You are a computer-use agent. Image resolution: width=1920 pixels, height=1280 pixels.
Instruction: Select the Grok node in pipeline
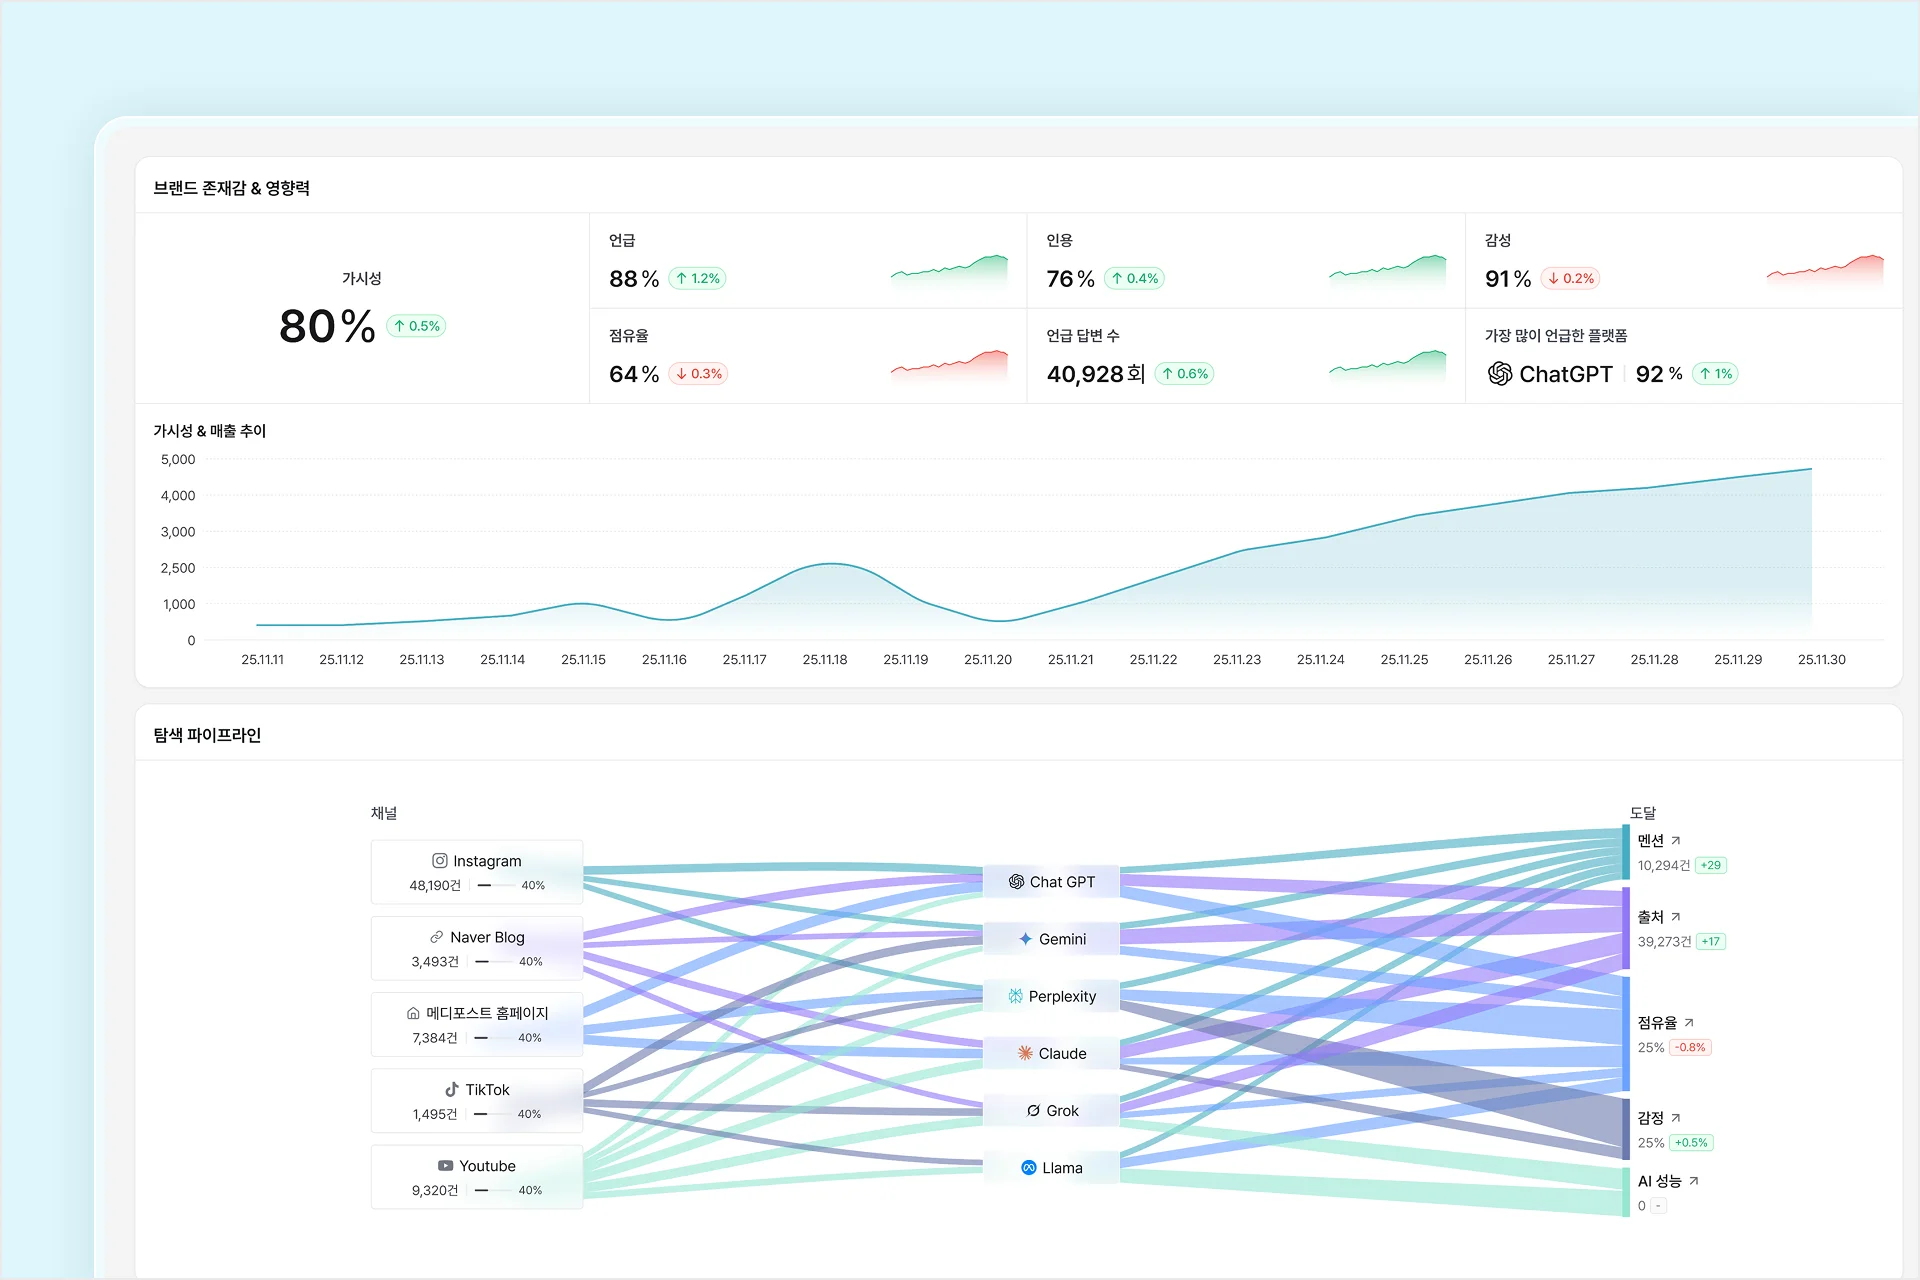pos(1051,1110)
